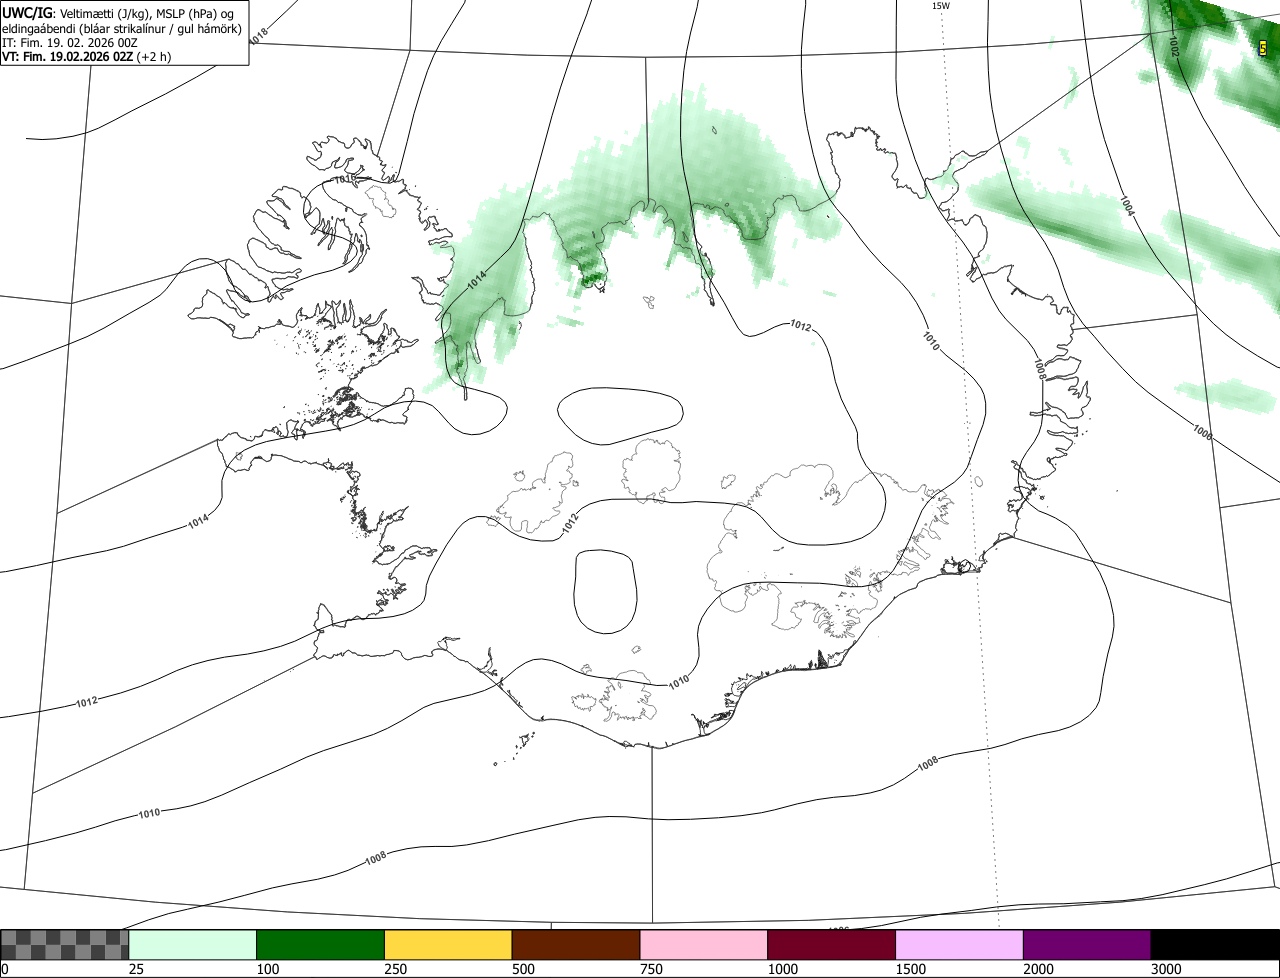Click the 1018 isobar label
Image resolution: width=1280 pixels, height=978 pixels.
point(258,35)
